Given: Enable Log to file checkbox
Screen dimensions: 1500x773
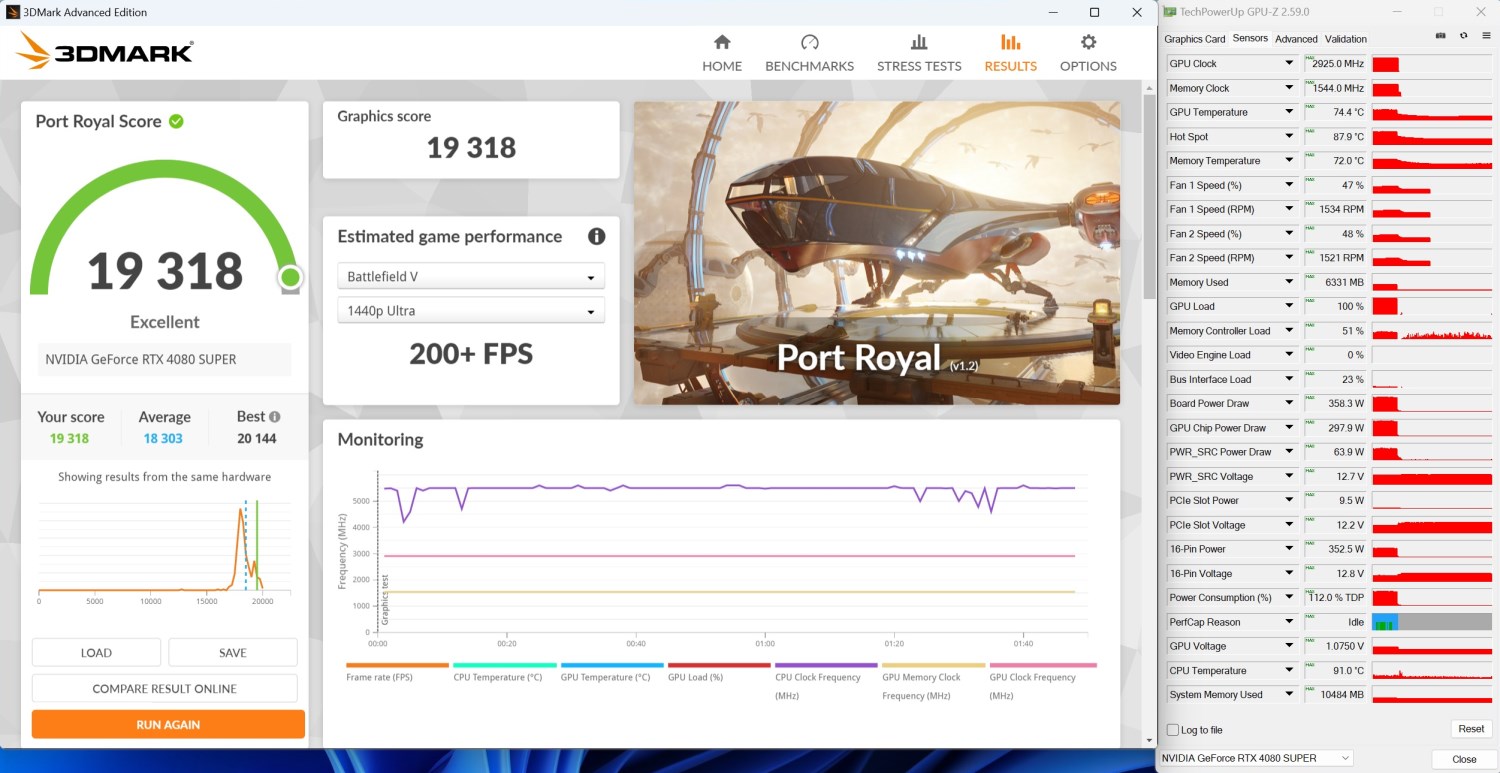Looking at the screenshot, I should click(1174, 730).
